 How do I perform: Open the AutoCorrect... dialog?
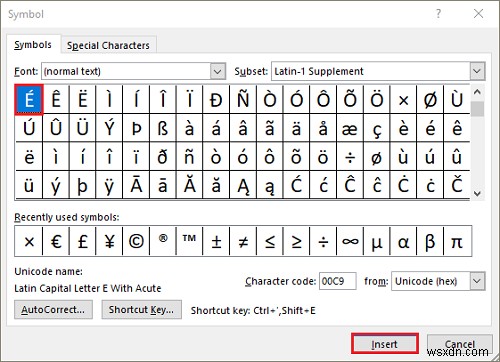(53, 310)
